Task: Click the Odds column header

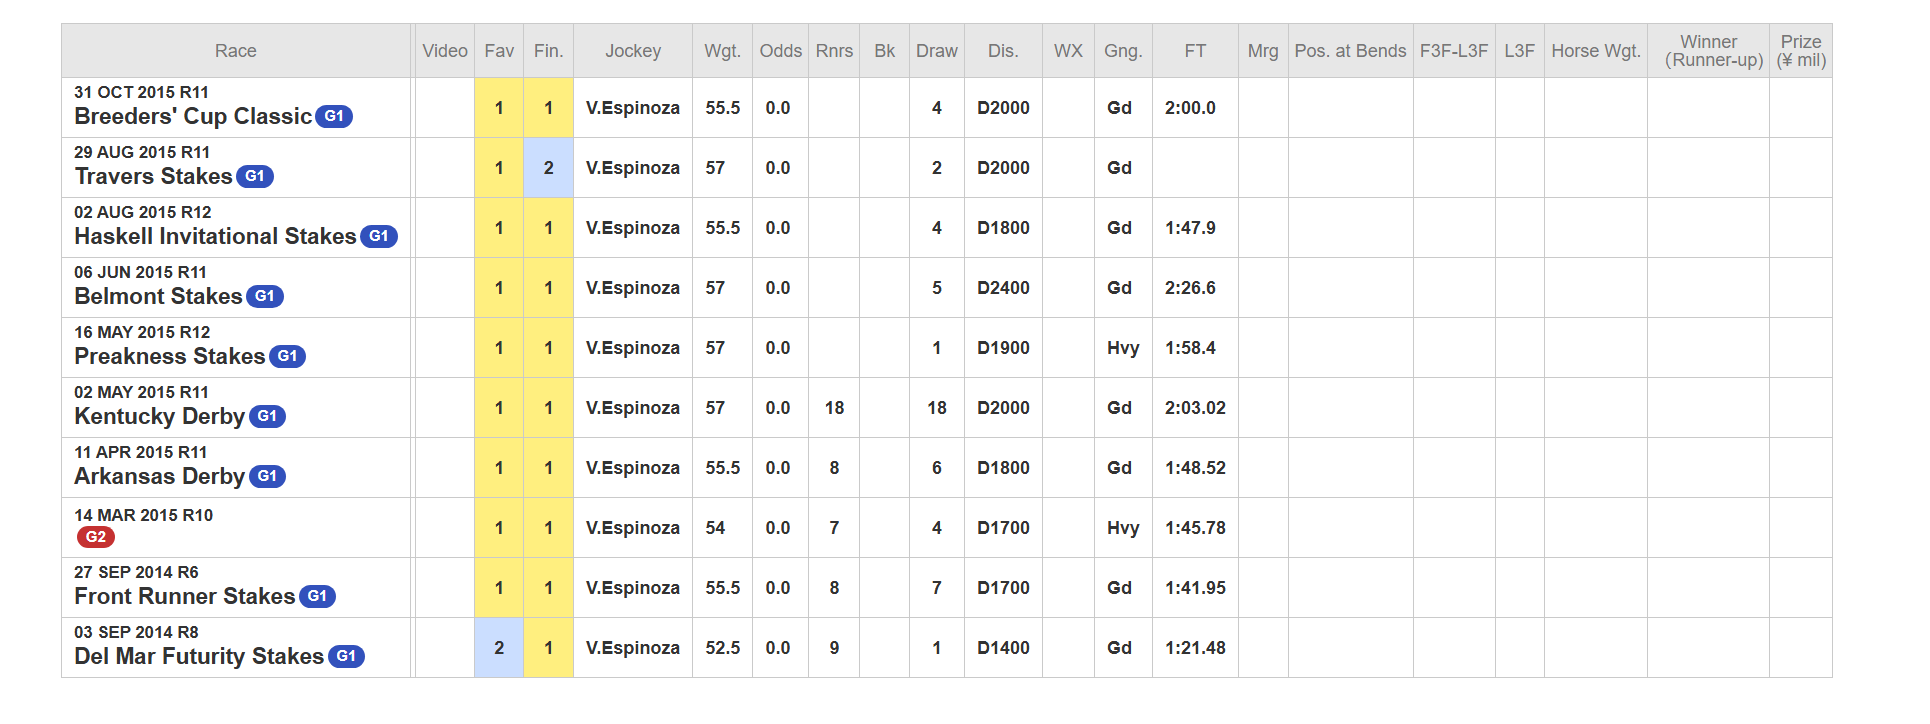Action: [780, 51]
